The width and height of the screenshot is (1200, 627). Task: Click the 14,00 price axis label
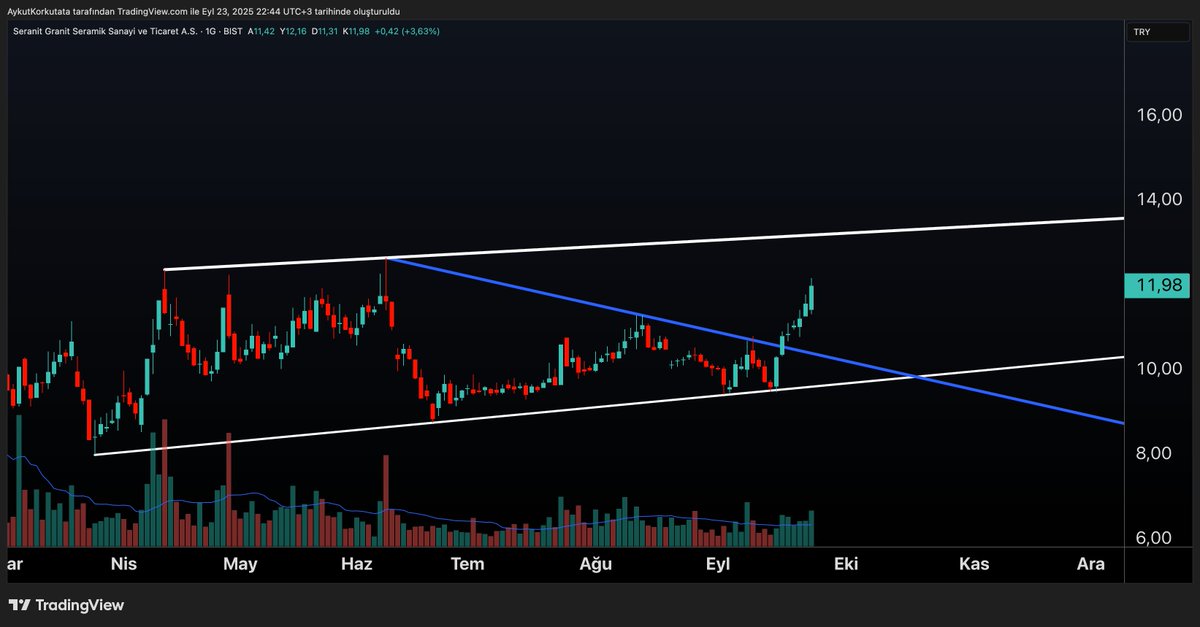1158,200
